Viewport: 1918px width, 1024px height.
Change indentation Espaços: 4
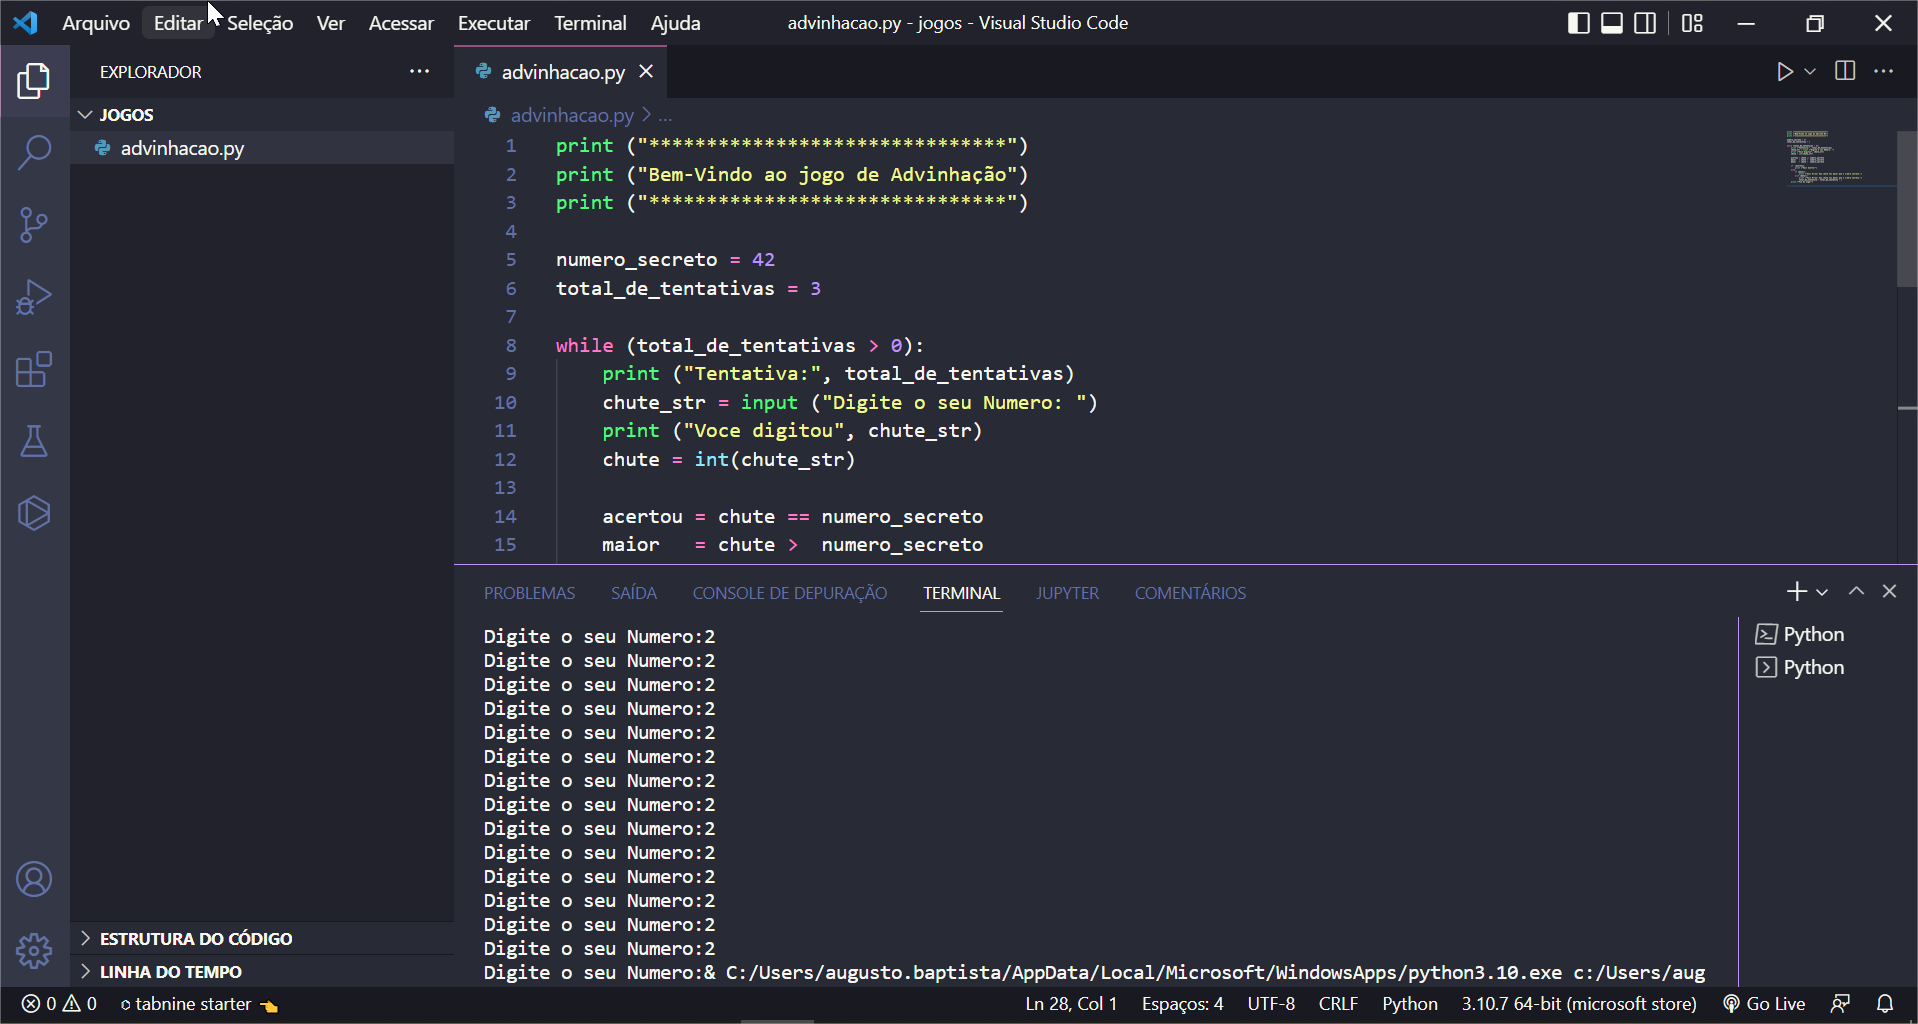[1183, 1004]
